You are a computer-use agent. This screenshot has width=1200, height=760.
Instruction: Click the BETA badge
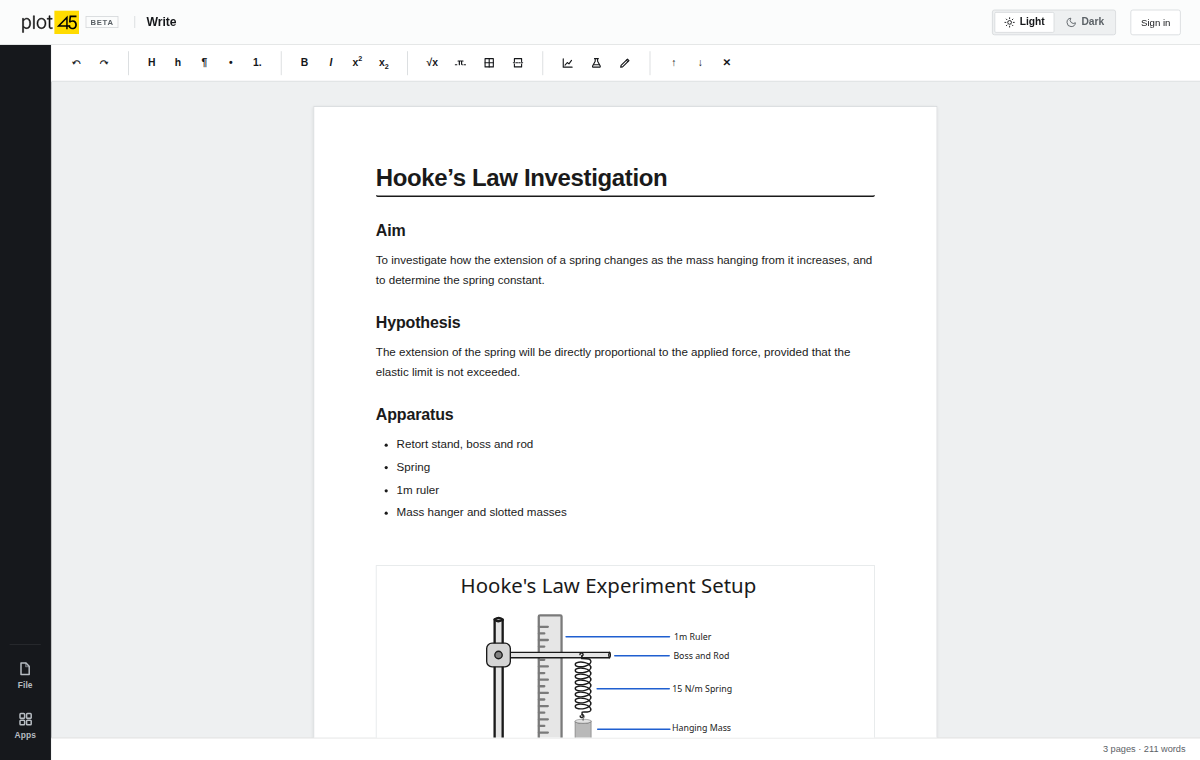point(102,22)
